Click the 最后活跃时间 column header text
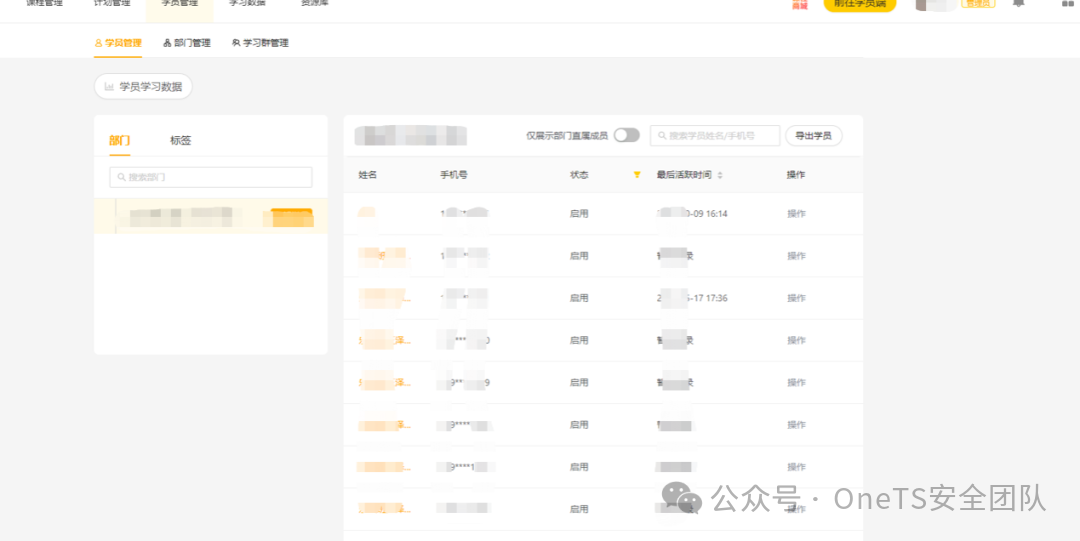Image resolution: width=1080 pixels, height=541 pixels. [x=684, y=175]
